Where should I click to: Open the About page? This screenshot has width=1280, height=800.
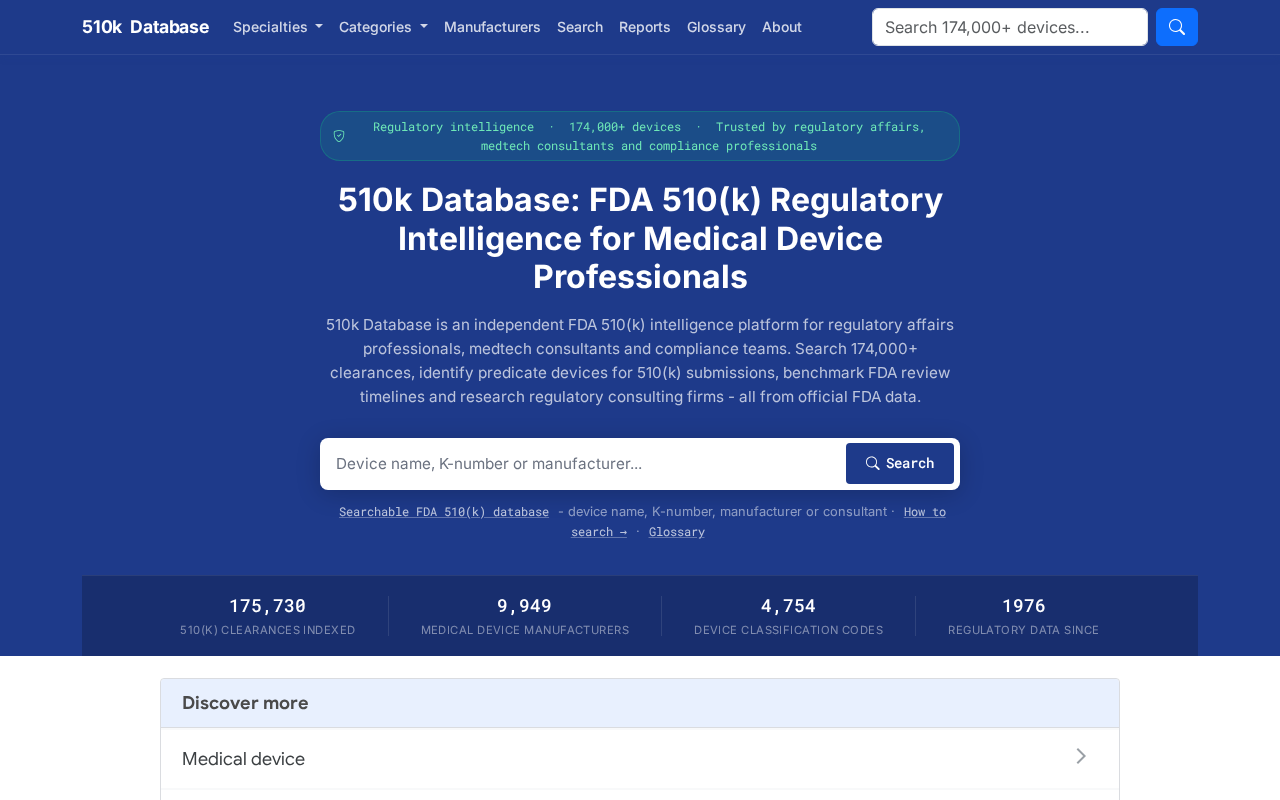tap(782, 27)
